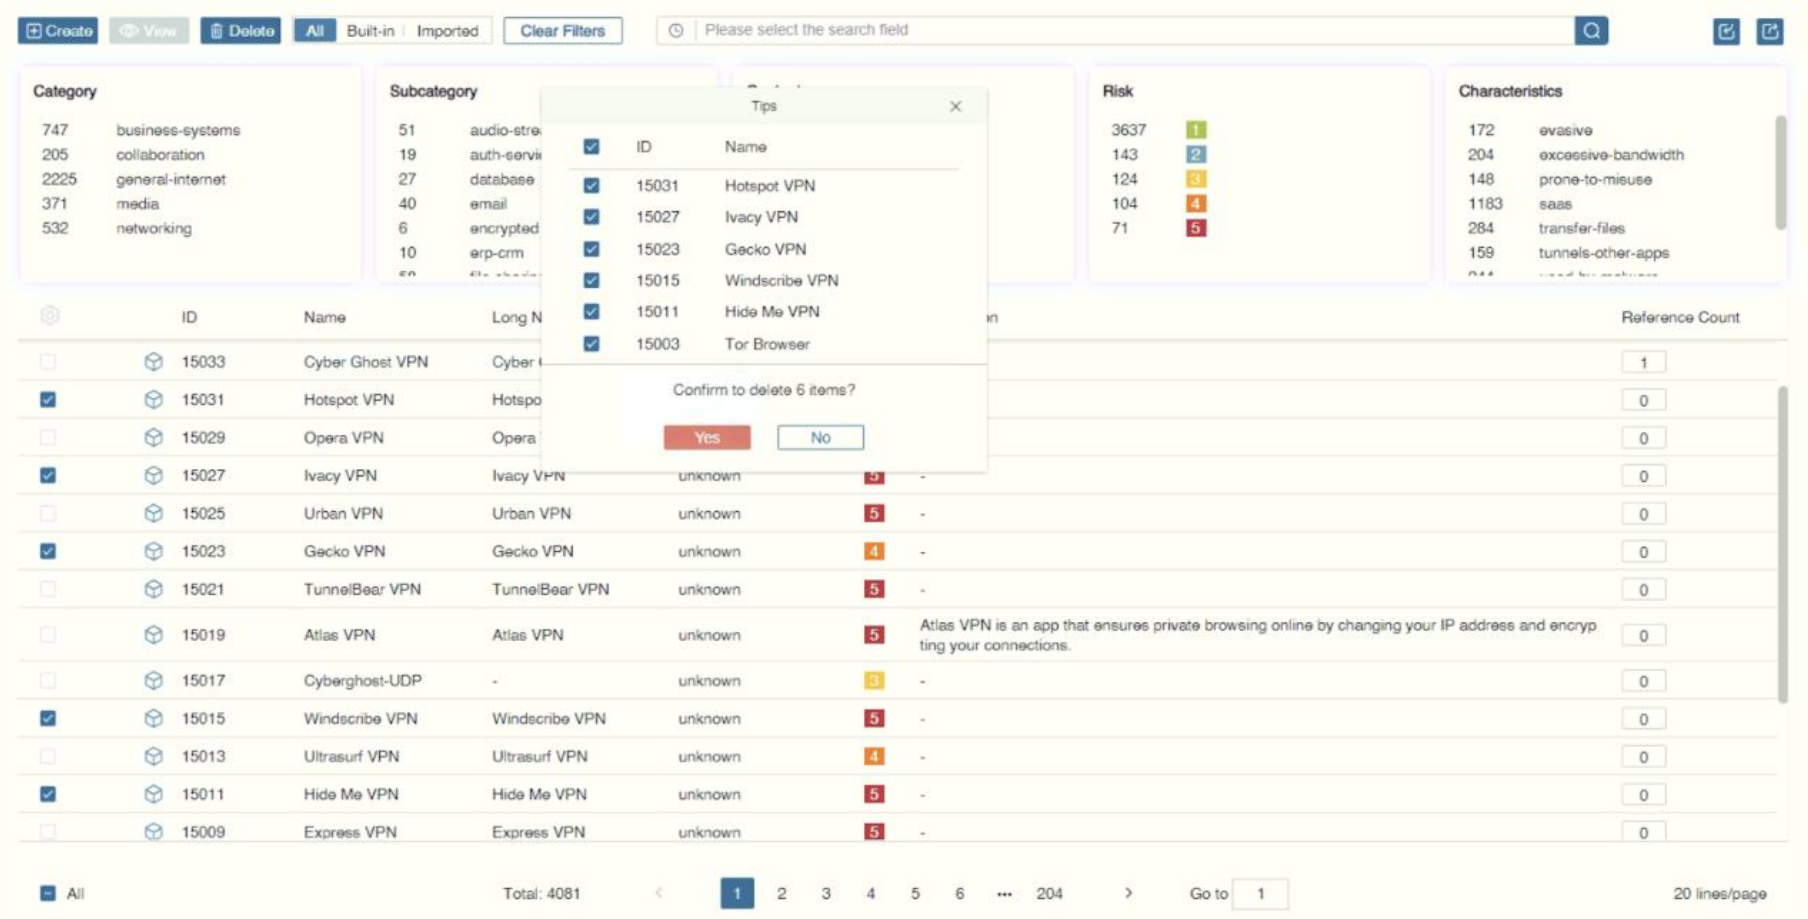Screen dimensions: 1808x919
Task: Switch to the Built-in filter tab
Action: click(370, 31)
